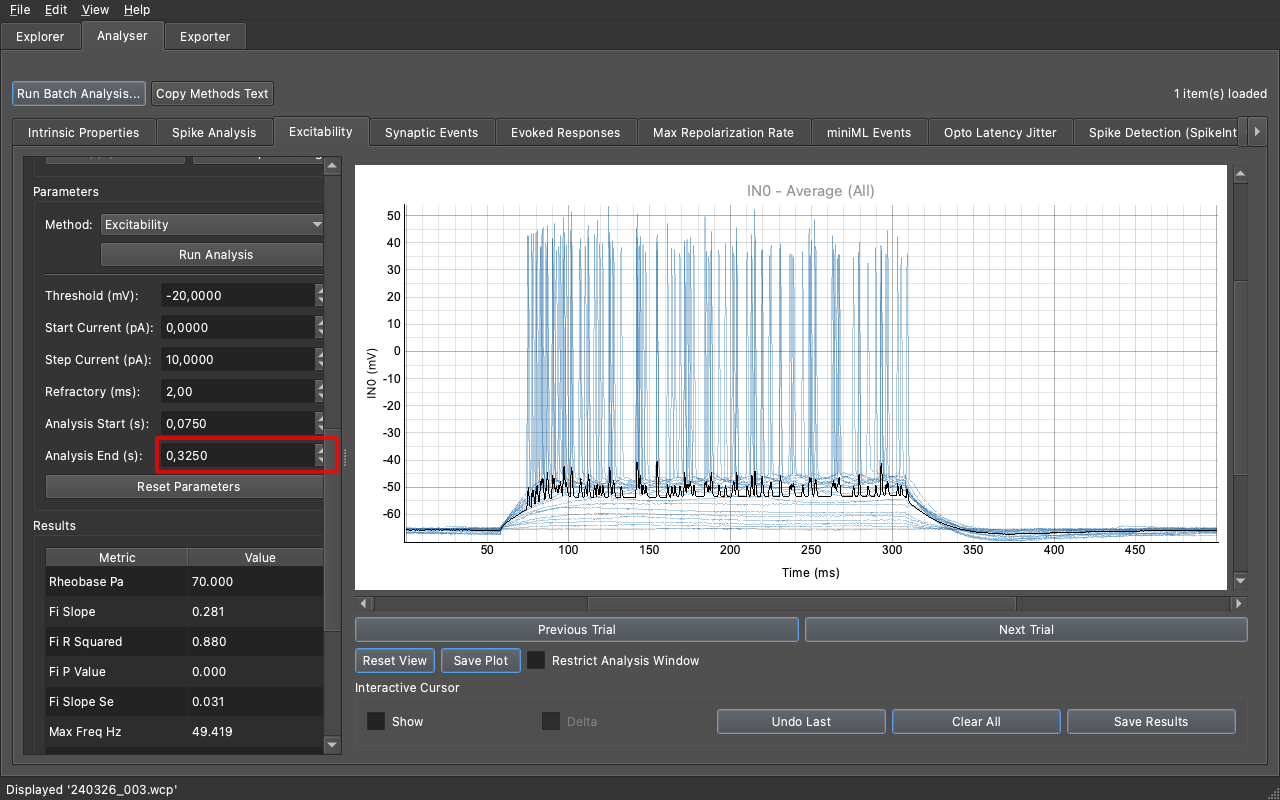Open the Method dropdown
Image resolution: width=1280 pixels, height=800 pixels.
213,225
